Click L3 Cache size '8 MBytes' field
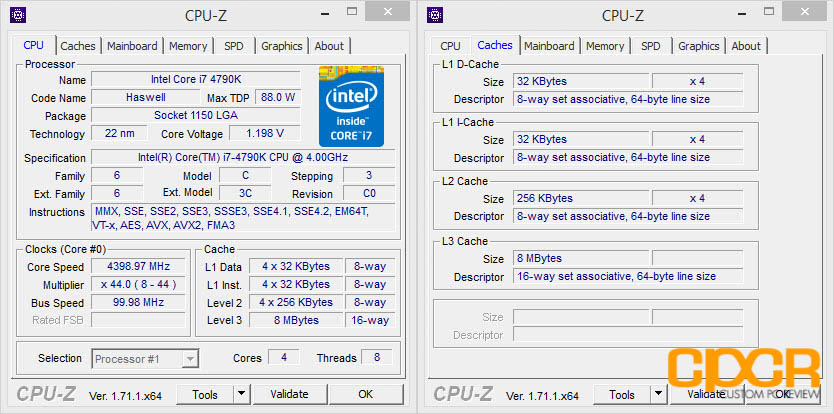 pyautogui.click(x=581, y=259)
